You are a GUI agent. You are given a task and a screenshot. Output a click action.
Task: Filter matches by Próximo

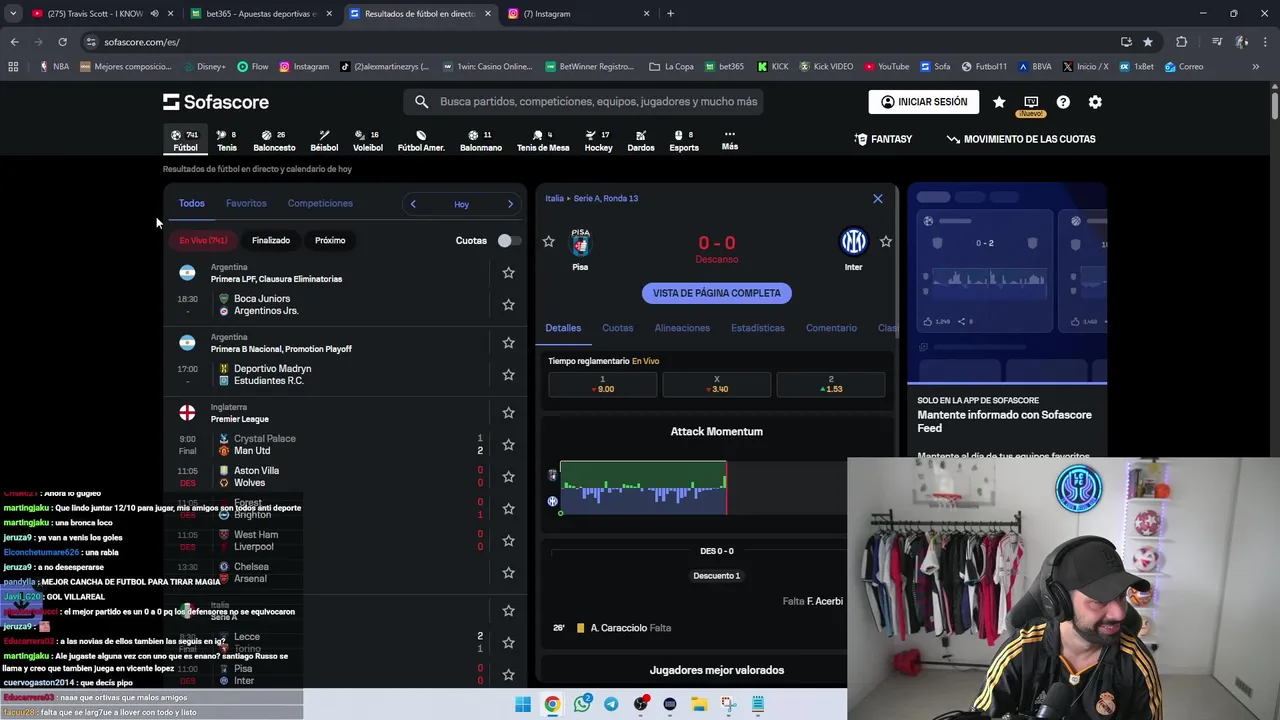(330, 241)
